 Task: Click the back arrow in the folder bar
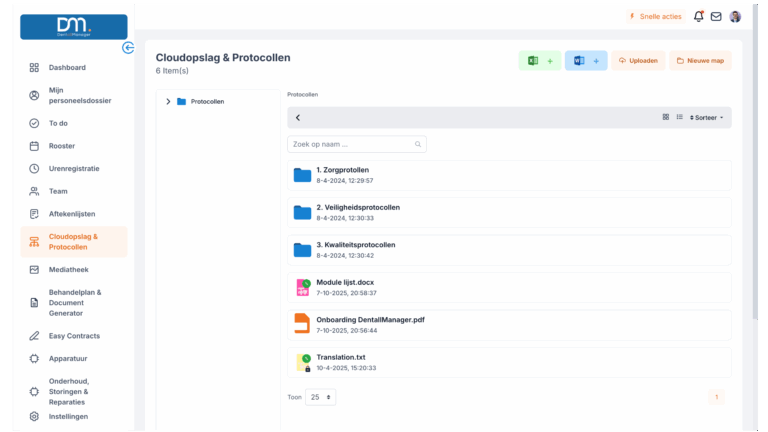click(x=298, y=118)
